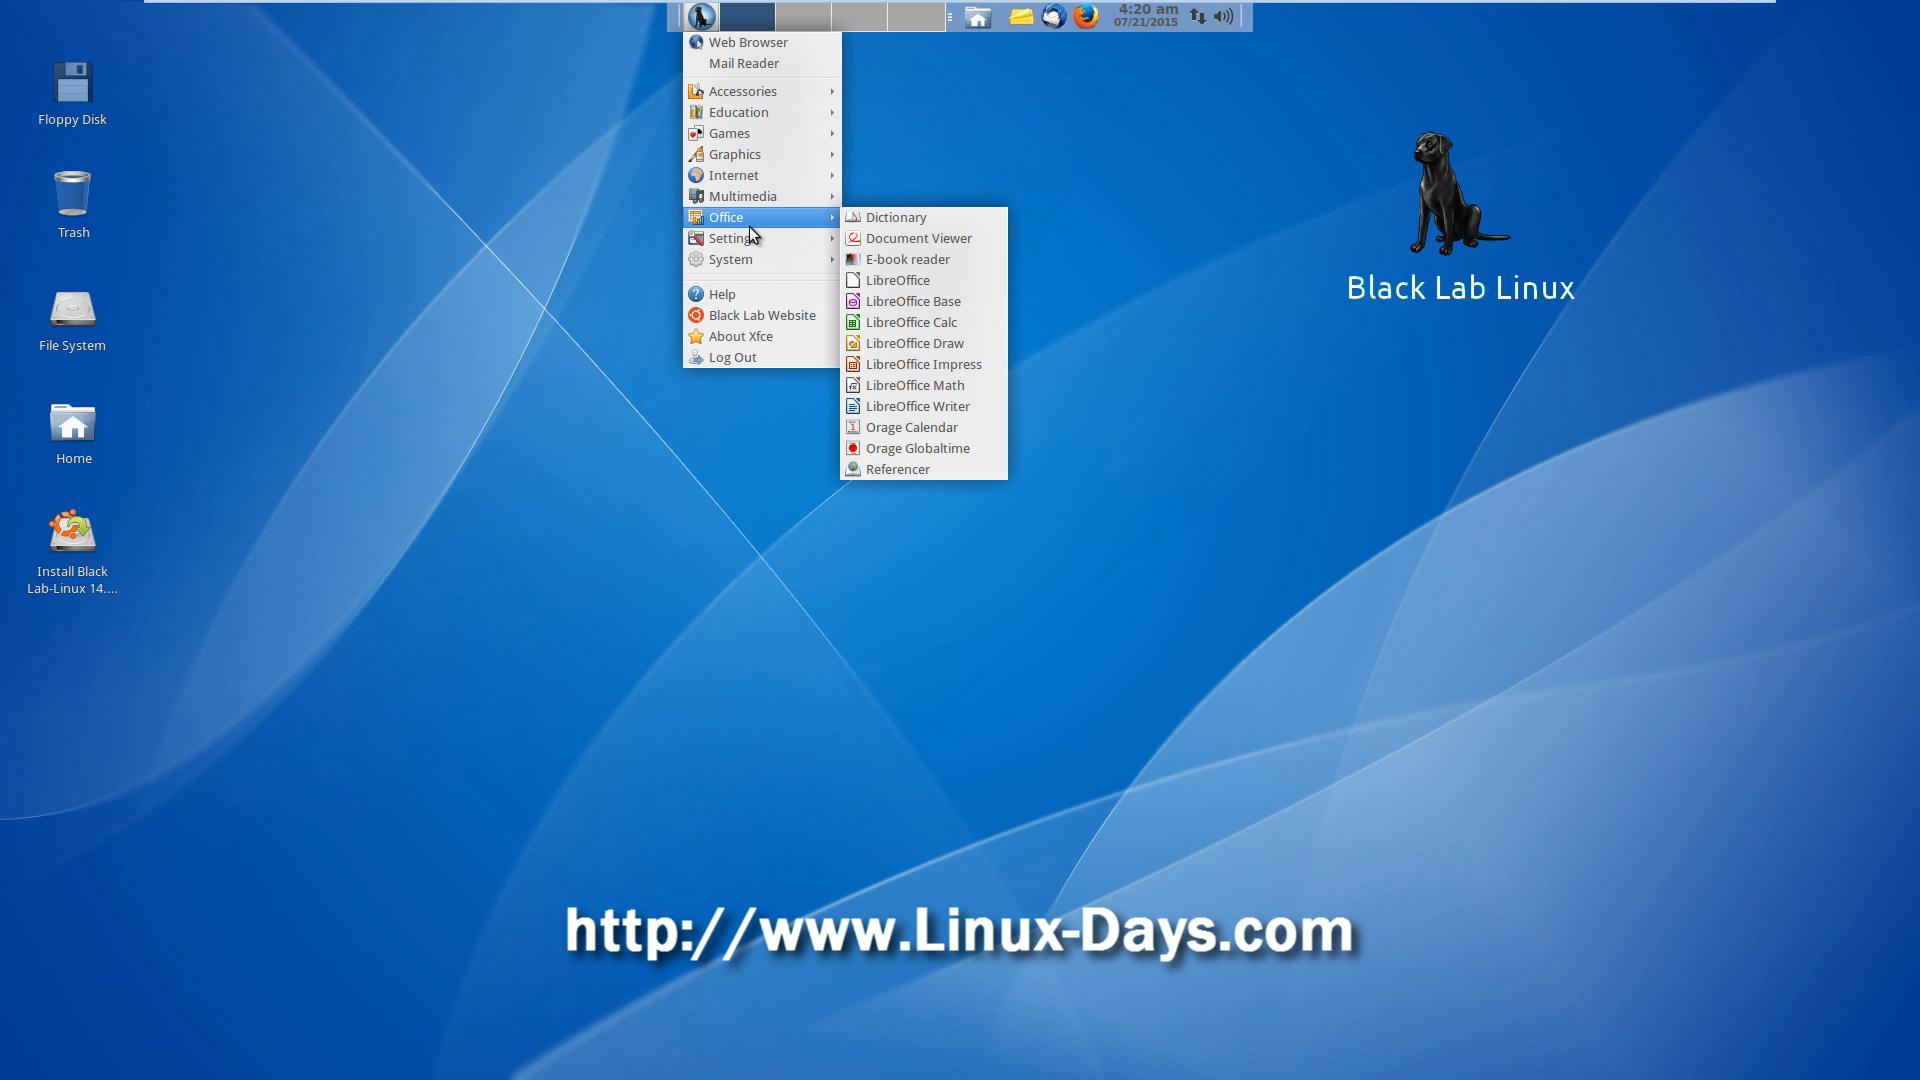Launch Document Viewer from Office submenu
1920x1080 pixels.
click(924, 238)
